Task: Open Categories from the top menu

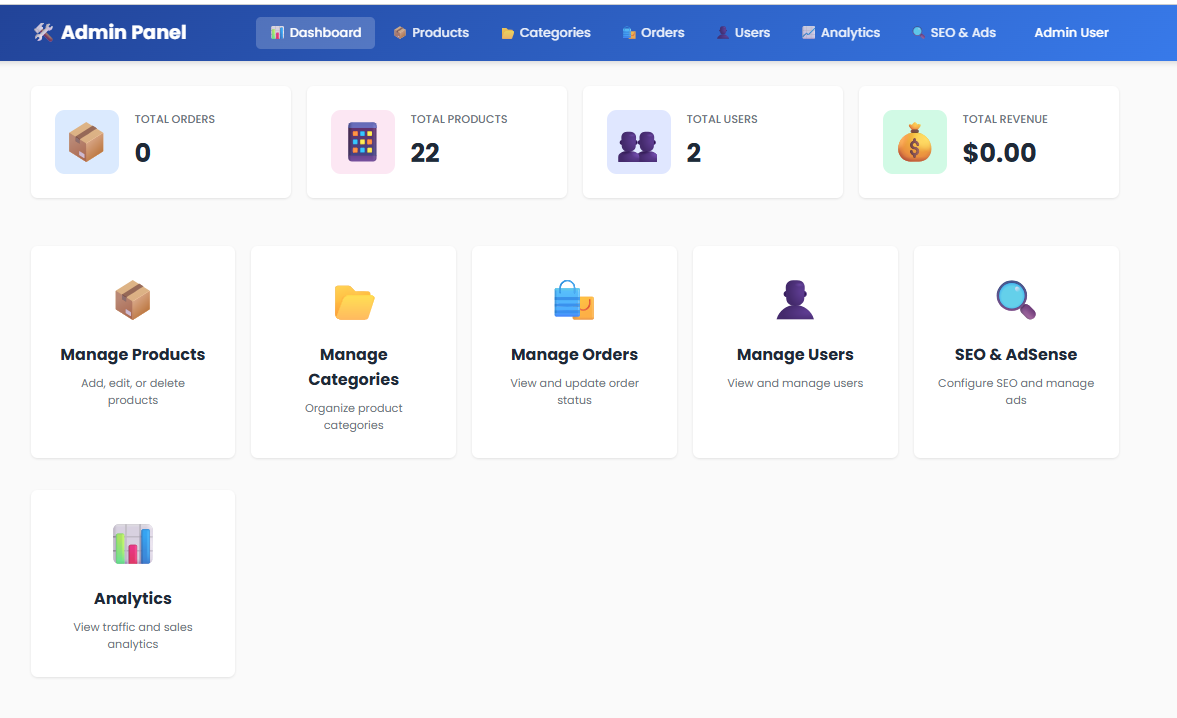Action: click(546, 33)
